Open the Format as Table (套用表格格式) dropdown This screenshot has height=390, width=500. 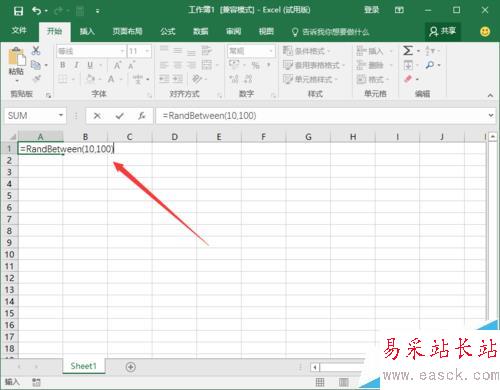313,65
